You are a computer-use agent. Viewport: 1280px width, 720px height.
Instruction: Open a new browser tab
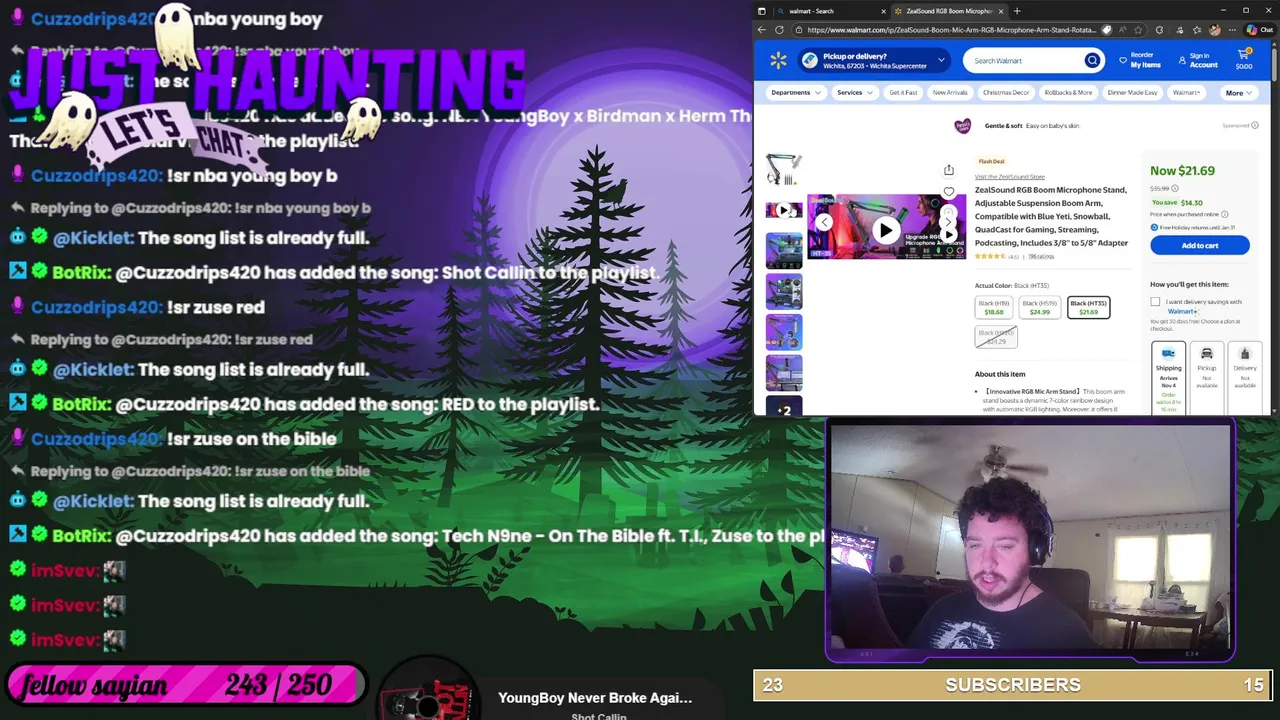(x=1017, y=11)
